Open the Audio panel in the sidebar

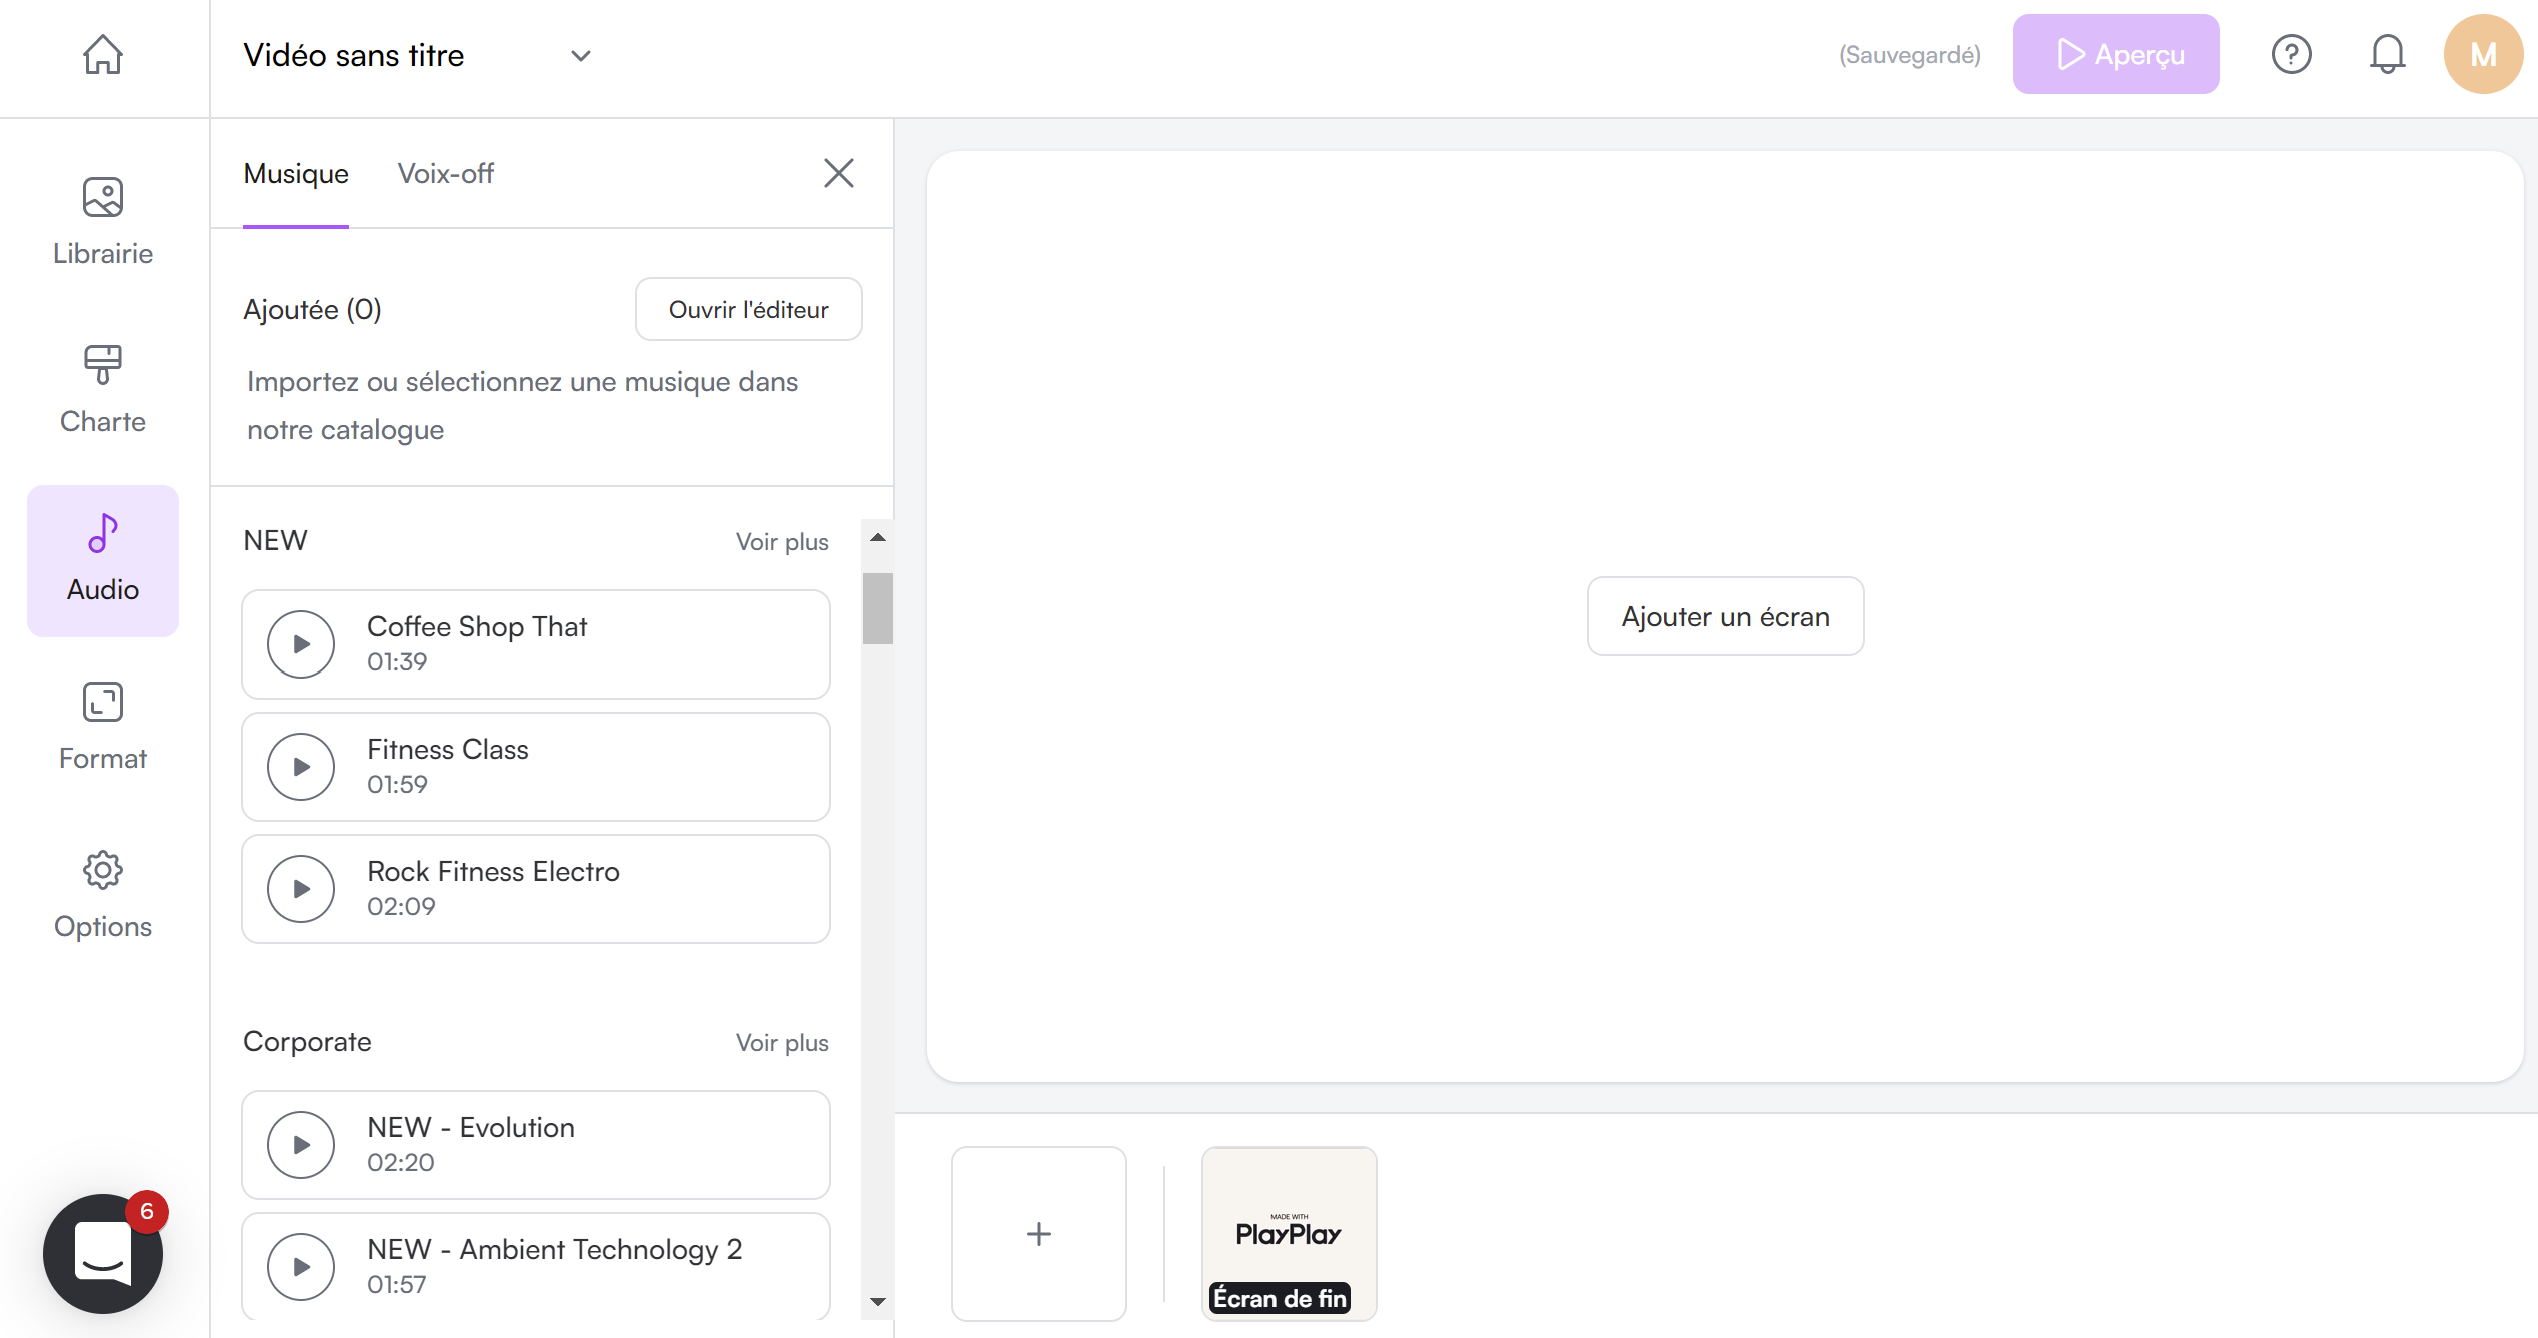[x=102, y=560]
